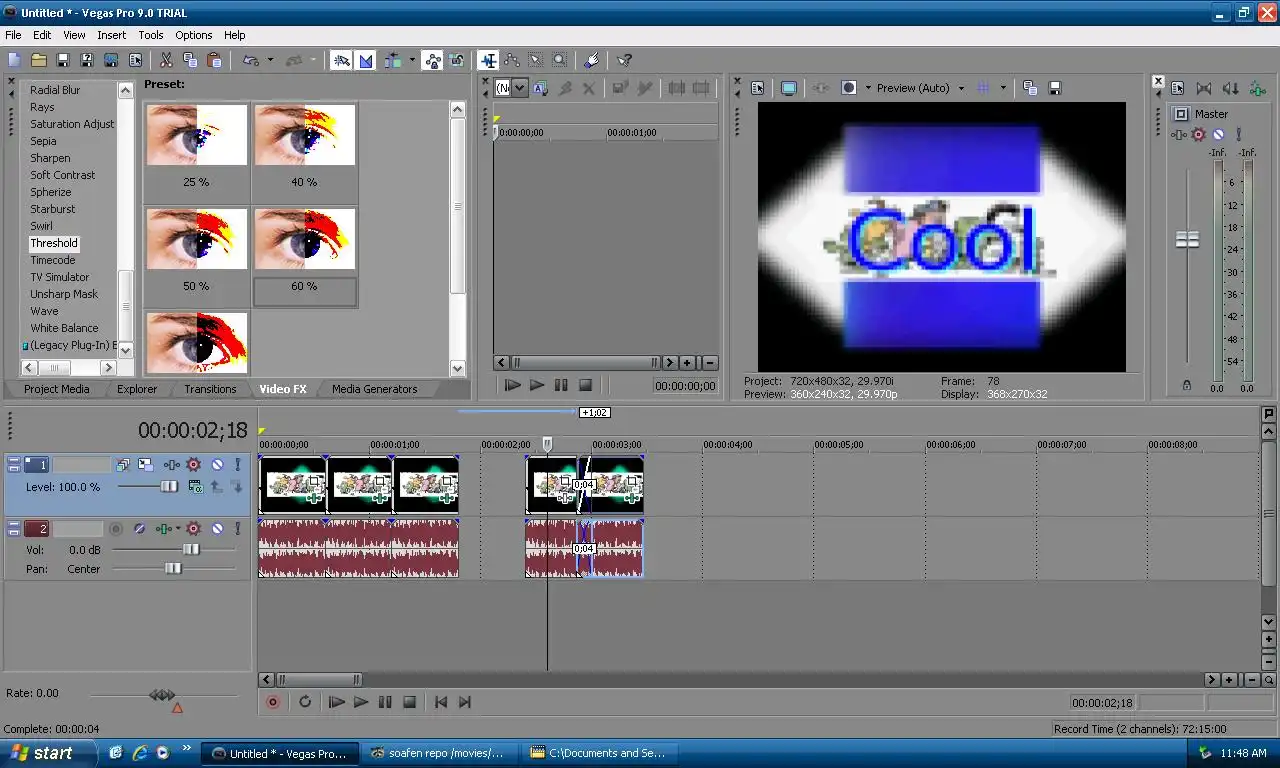Toggle Loop Playback in transport bar

(305, 702)
